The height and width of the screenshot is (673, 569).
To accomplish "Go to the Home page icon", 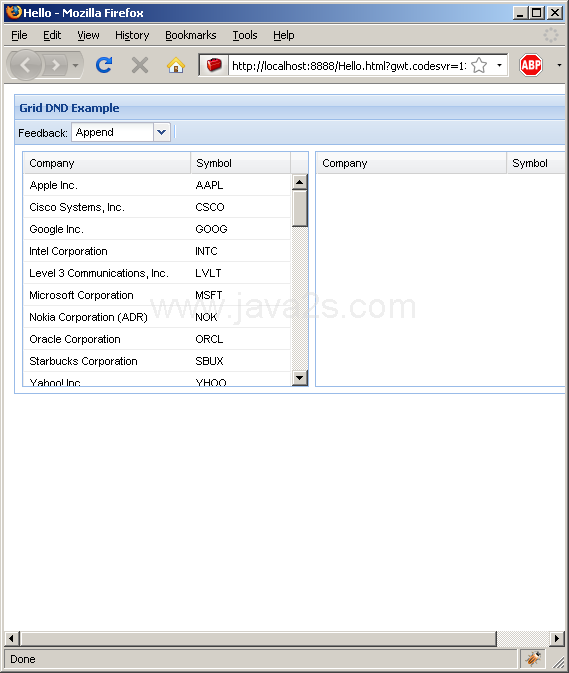I will pos(176,65).
